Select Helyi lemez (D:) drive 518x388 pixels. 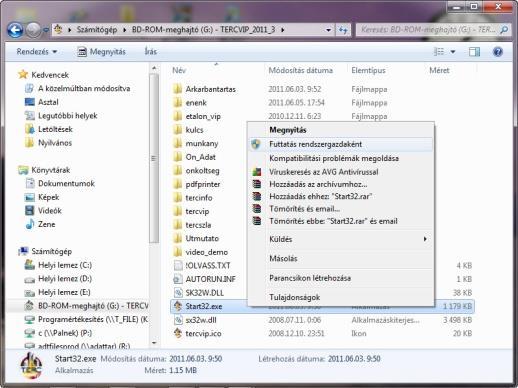click(x=65, y=279)
